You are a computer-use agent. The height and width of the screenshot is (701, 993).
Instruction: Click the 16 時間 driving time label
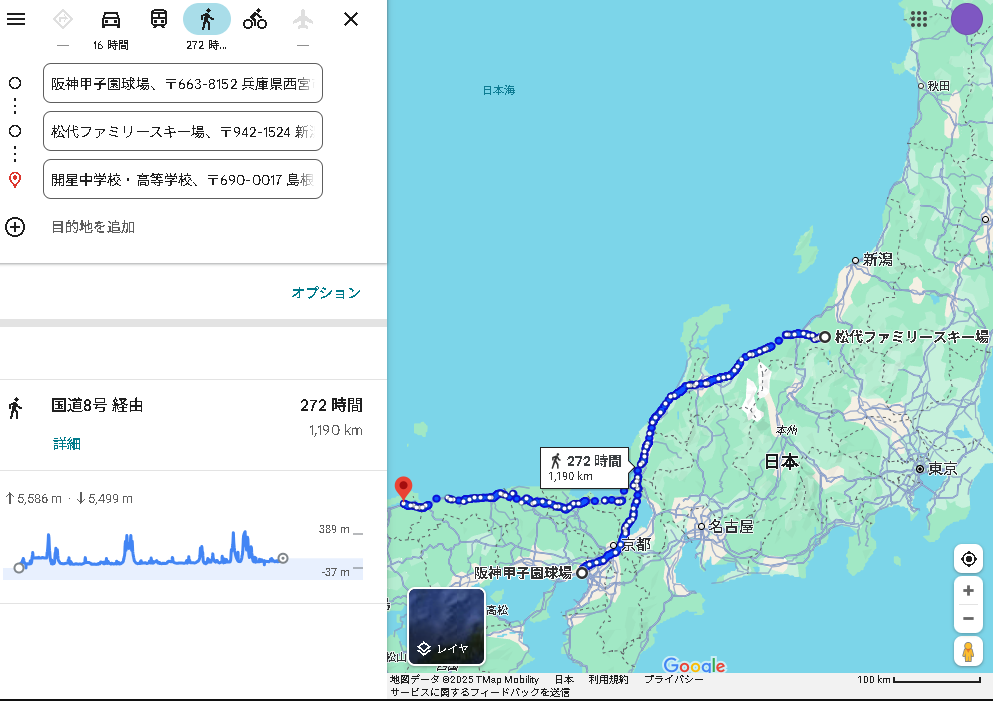point(111,45)
